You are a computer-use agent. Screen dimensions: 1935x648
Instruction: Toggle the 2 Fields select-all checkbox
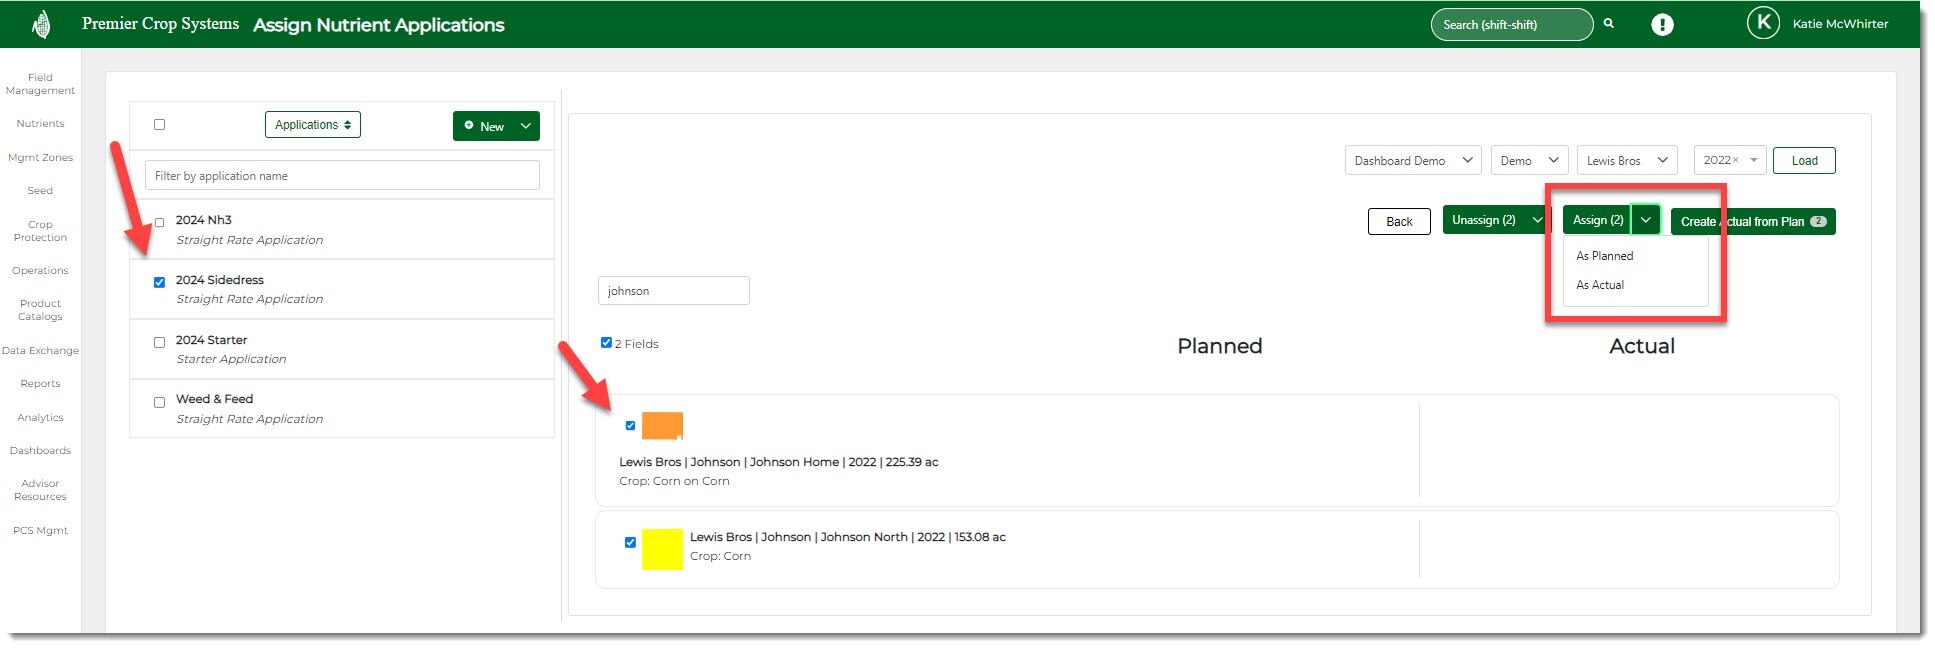[606, 343]
